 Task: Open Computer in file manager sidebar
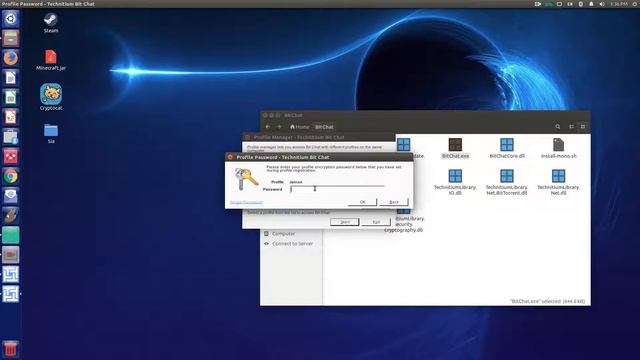(x=283, y=234)
